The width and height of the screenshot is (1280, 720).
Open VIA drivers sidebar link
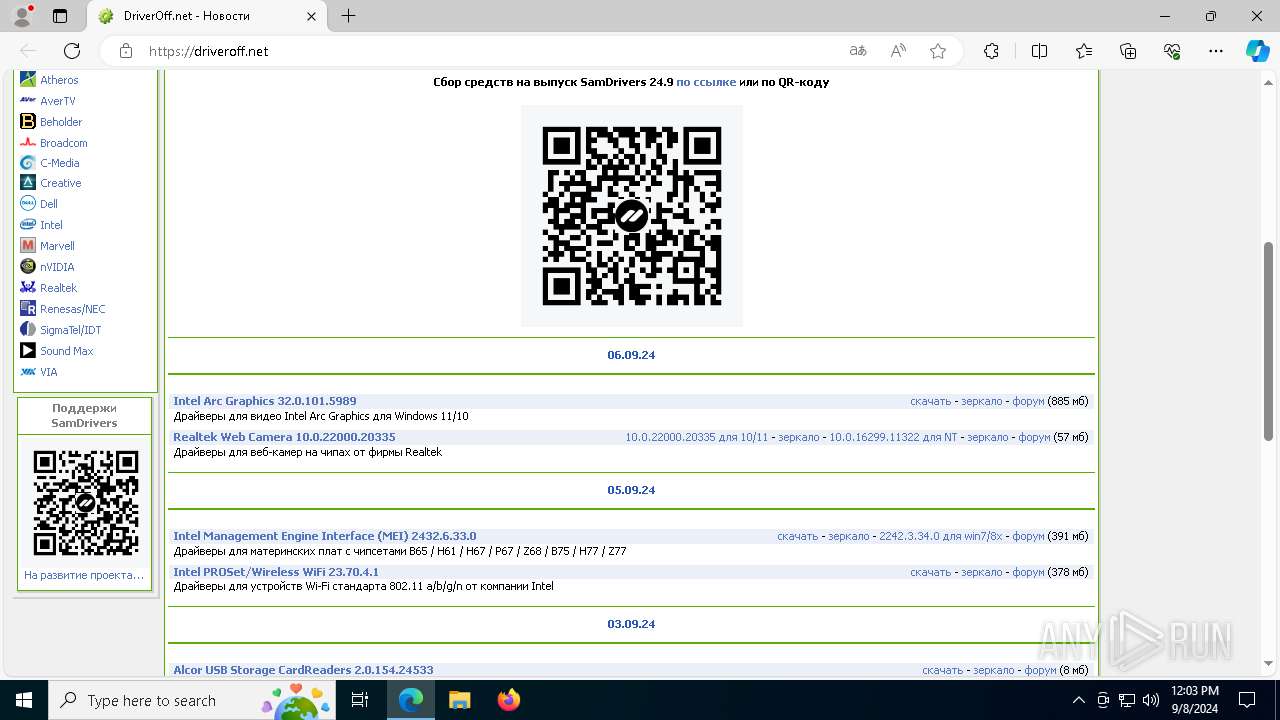(49, 372)
